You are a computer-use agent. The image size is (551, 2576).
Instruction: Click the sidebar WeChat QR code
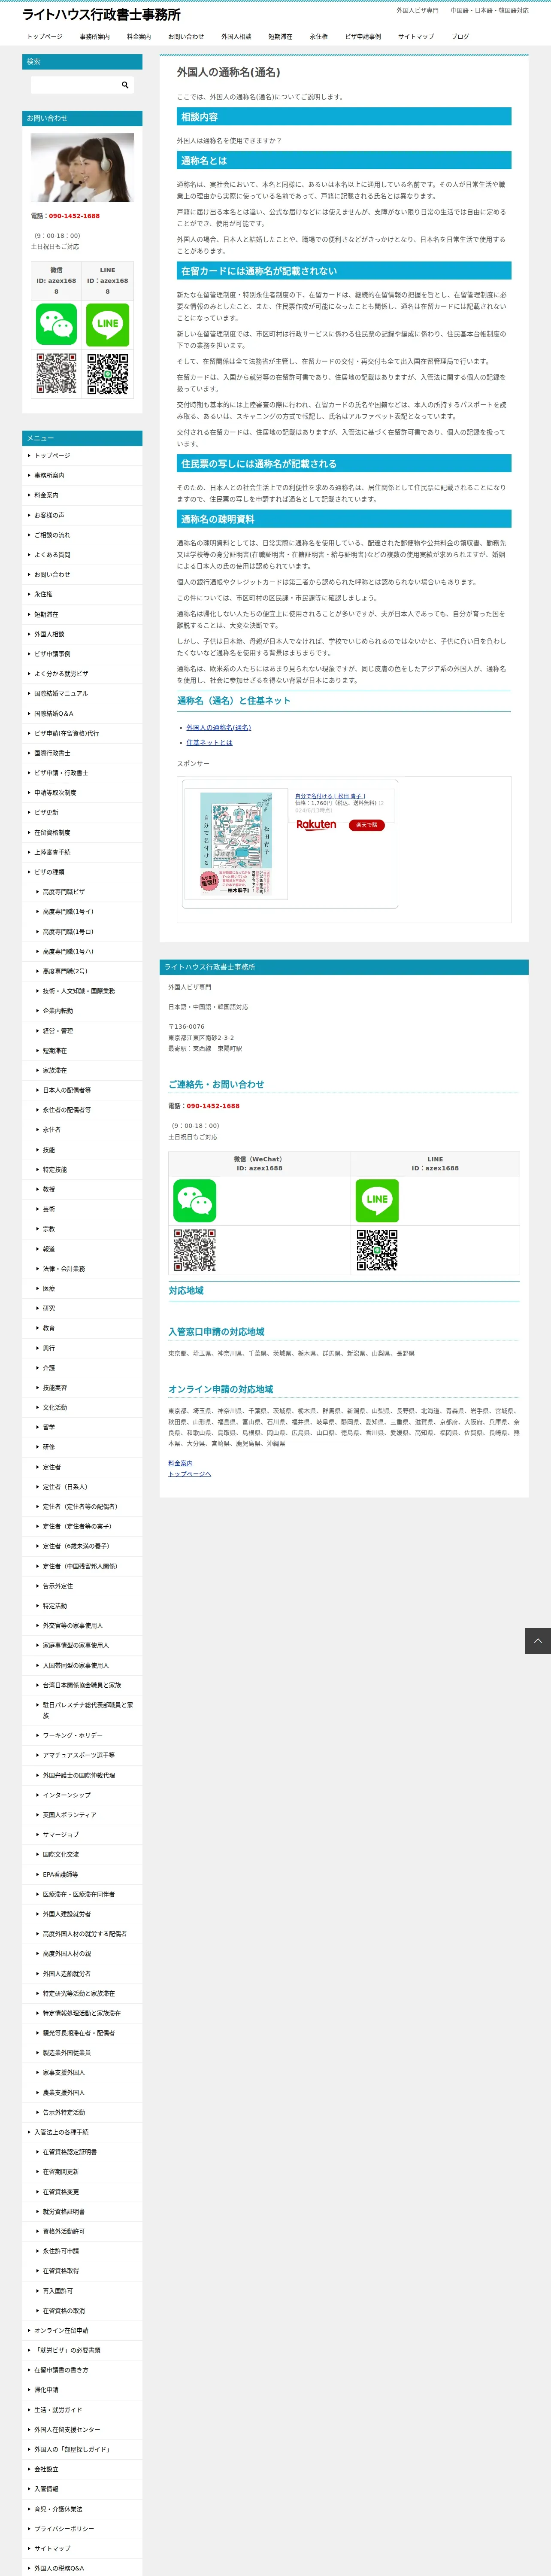tap(56, 374)
